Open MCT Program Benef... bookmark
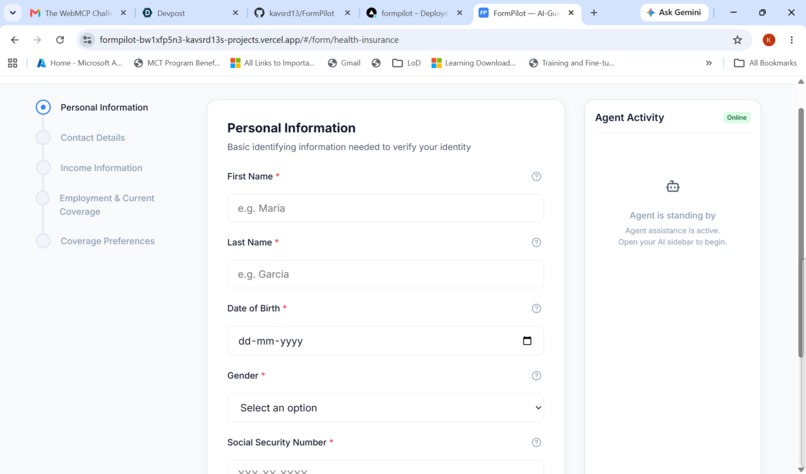 (x=177, y=63)
